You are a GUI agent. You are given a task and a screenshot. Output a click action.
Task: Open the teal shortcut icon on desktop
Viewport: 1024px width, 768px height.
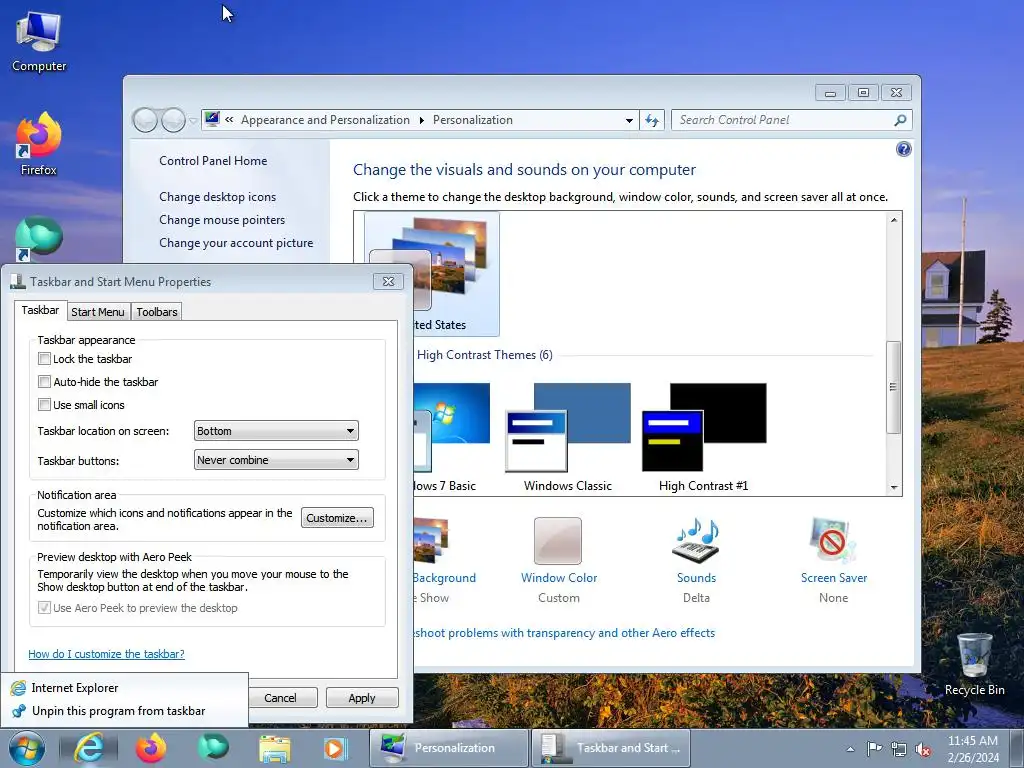39,238
